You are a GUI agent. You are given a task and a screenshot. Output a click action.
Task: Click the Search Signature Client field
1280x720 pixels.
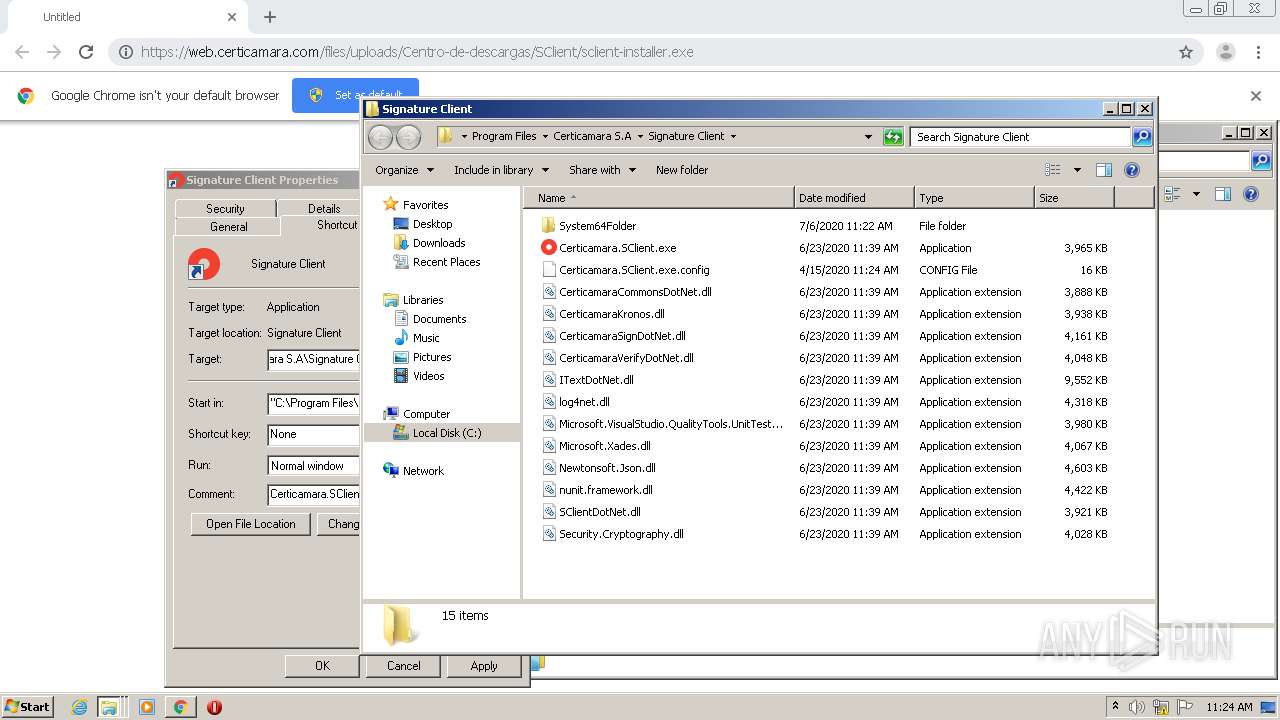[1020, 137]
